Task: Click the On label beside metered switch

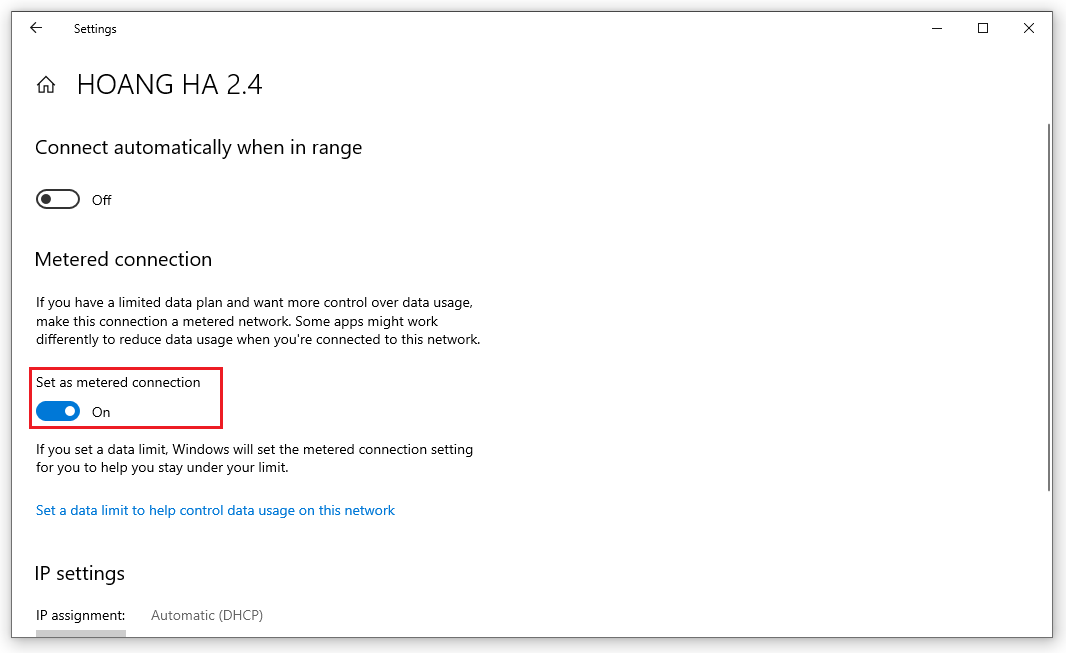Action: [x=101, y=412]
